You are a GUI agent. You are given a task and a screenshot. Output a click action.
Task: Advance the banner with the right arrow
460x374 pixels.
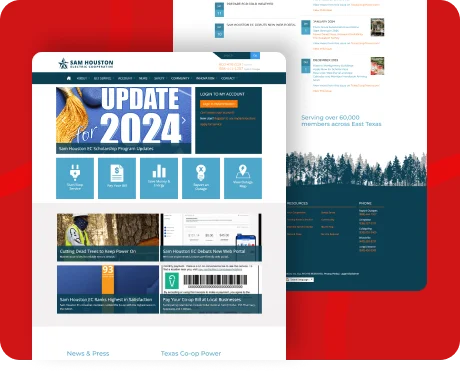tap(184, 120)
